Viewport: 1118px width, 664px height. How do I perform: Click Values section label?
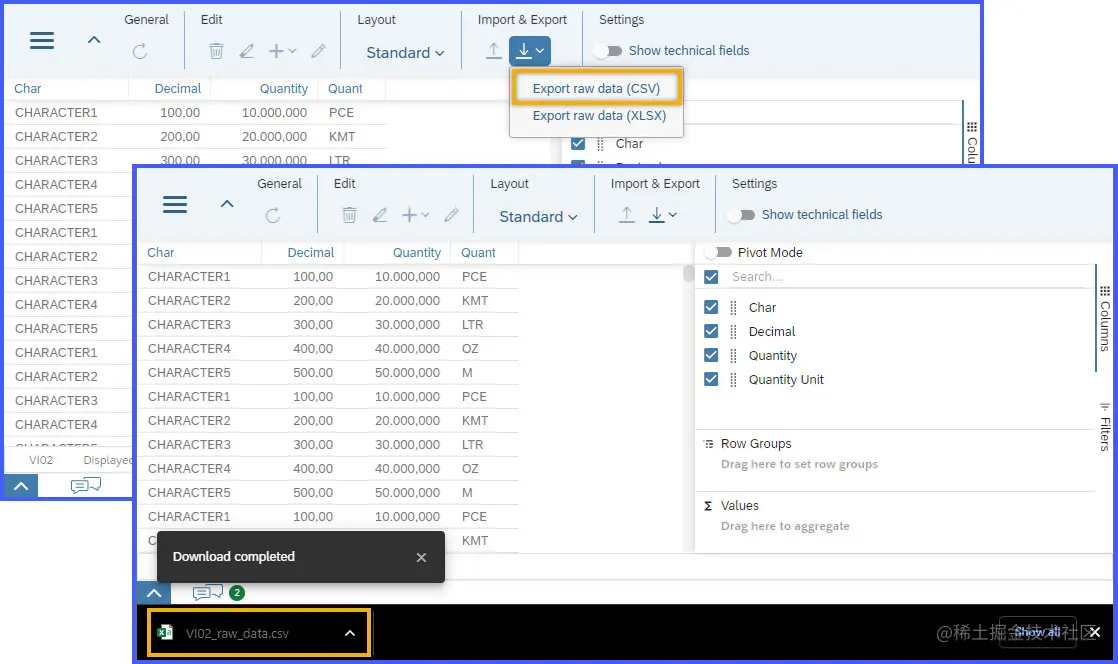(739, 506)
